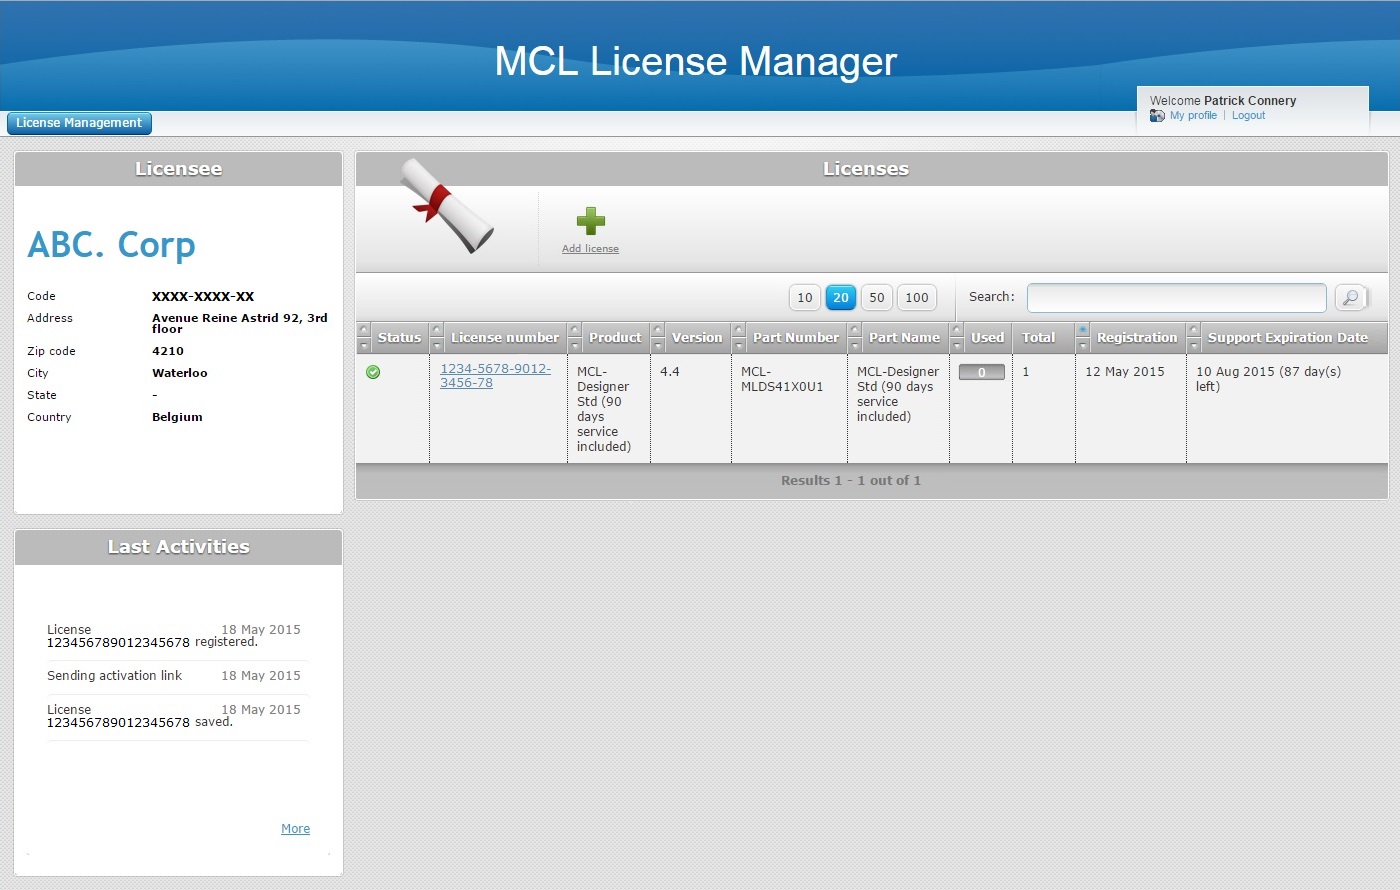Click the Support Expiration Date header
Screen dimensions: 1400x890
point(1287,338)
